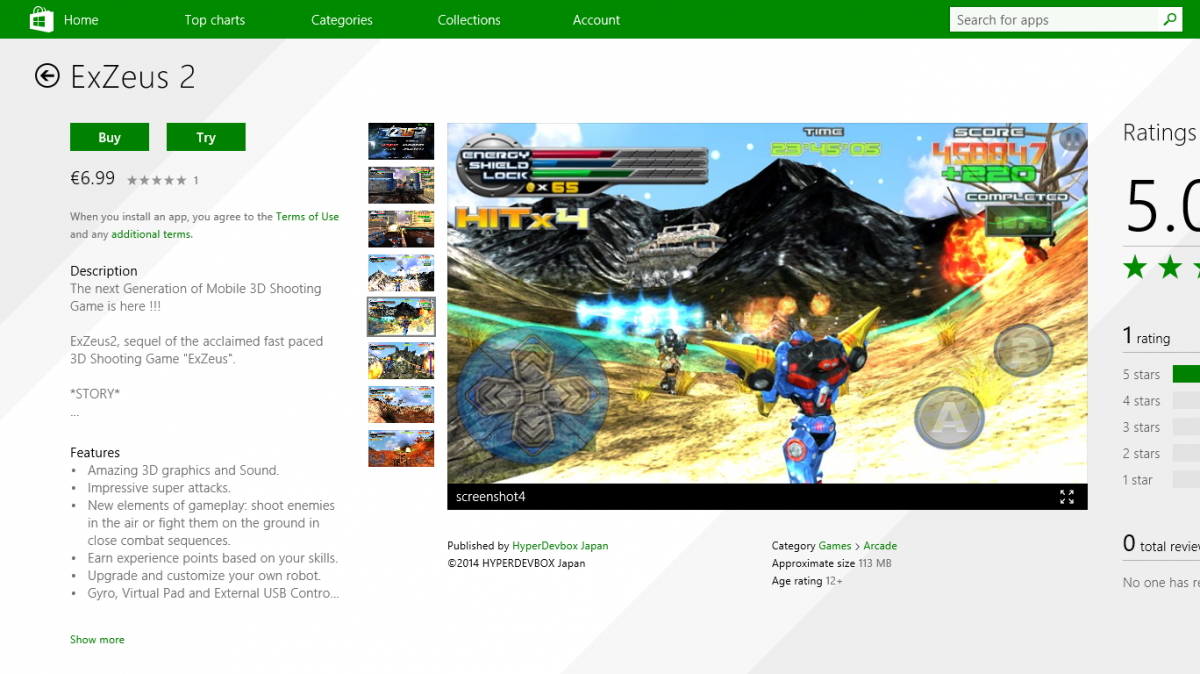Open the Arcade subcategory link
1200x674 pixels.
coord(880,546)
